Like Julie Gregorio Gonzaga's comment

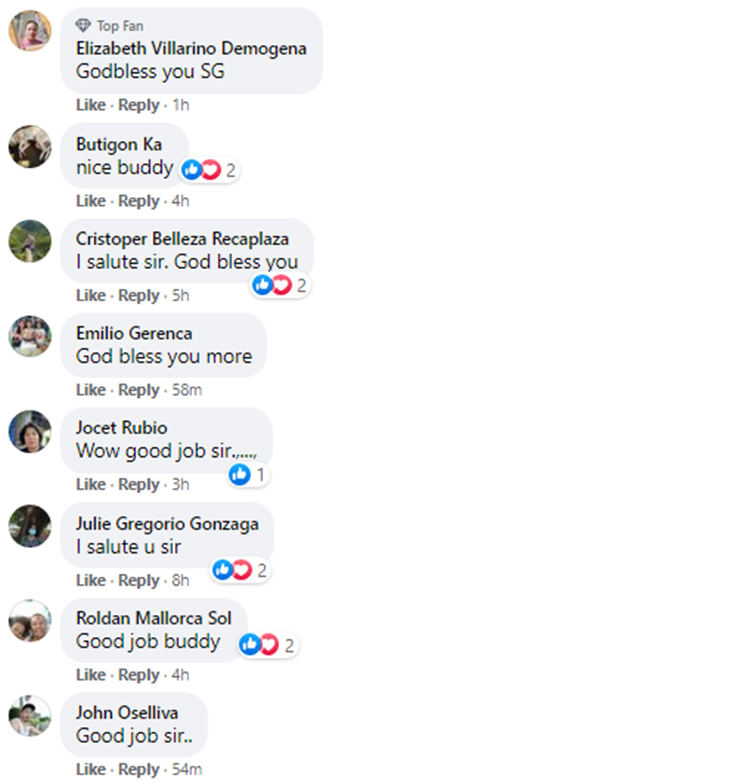pyautogui.click(x=91, y=580)
